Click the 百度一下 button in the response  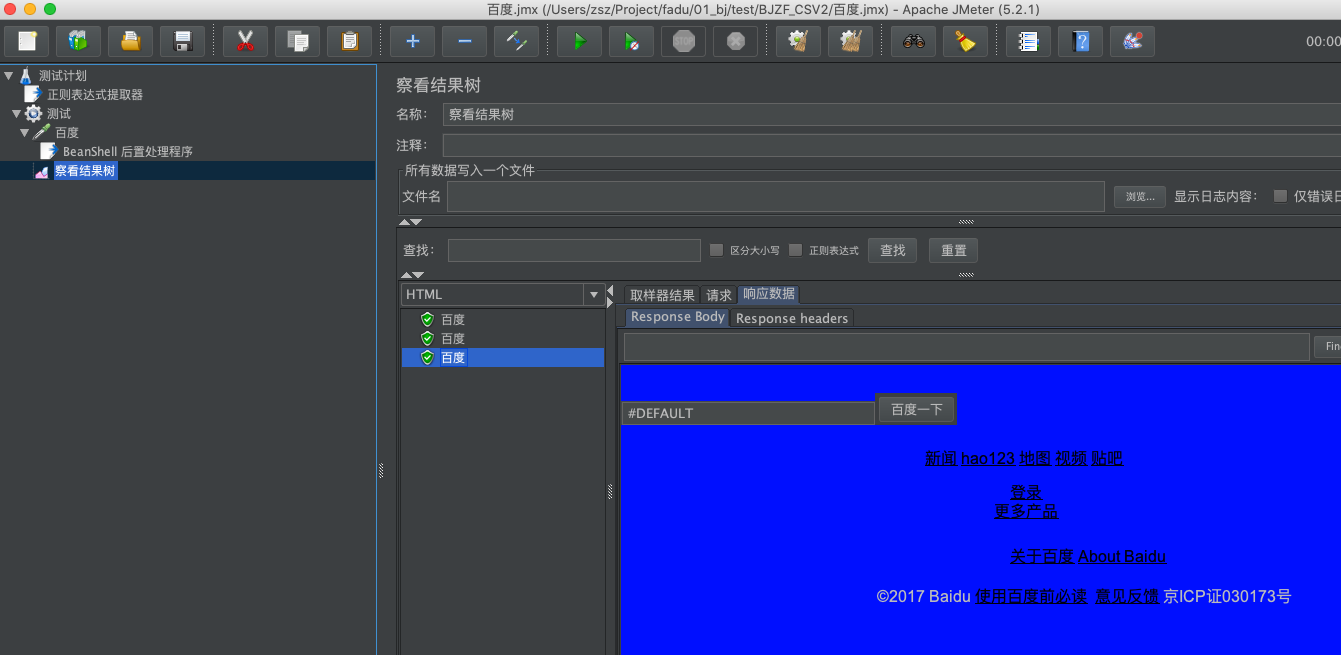[x=917, y=409]
